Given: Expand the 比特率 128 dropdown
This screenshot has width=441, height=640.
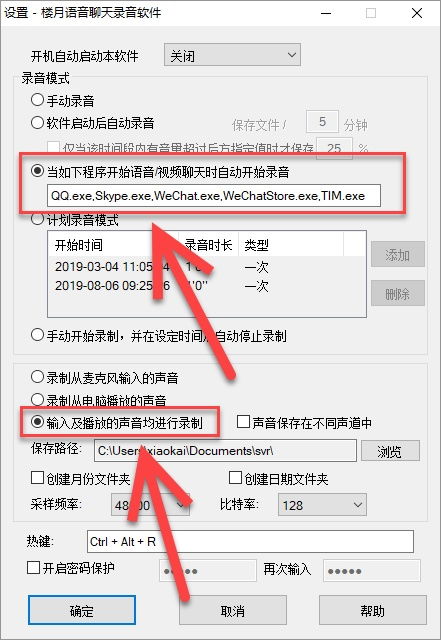Looking at the screenshot, I should click(x=322, y=505).
